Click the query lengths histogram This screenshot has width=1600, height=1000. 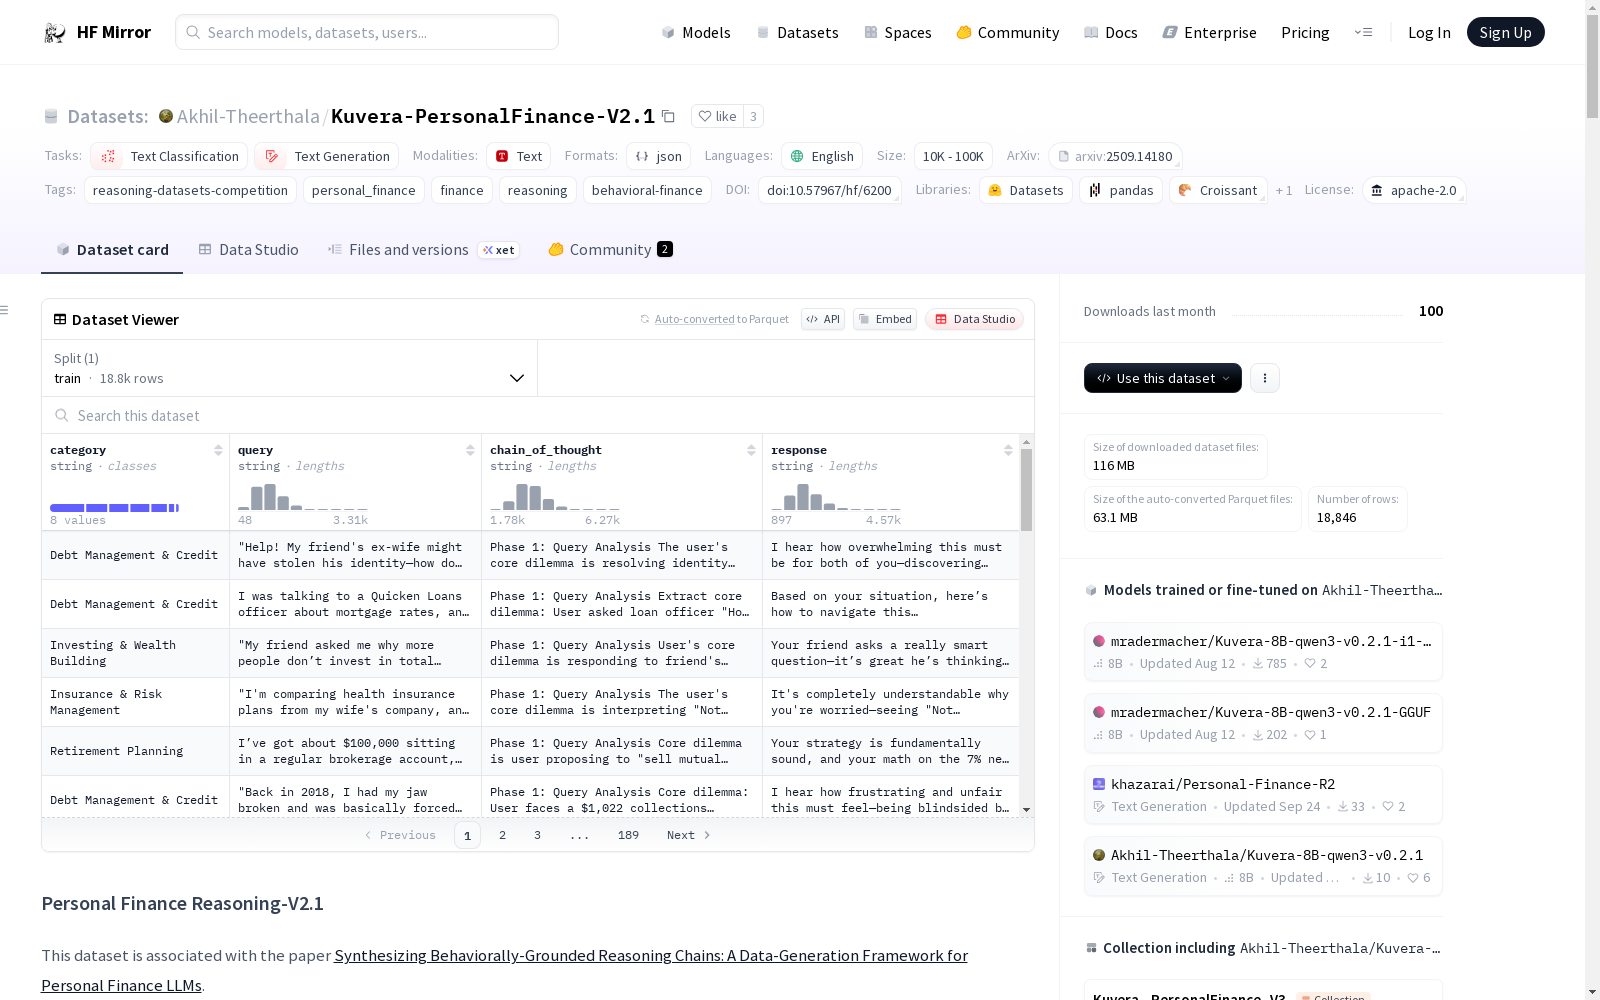point(303,496)
